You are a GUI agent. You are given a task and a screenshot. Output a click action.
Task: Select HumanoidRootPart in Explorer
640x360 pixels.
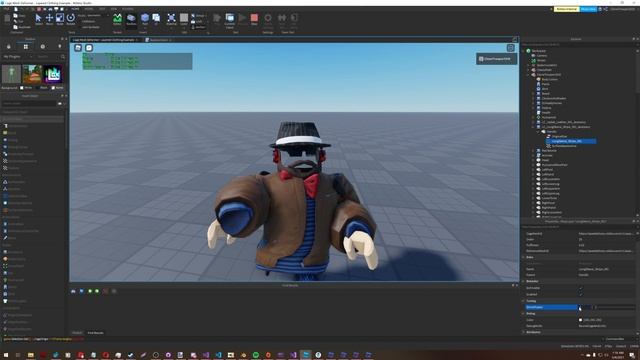554,165
